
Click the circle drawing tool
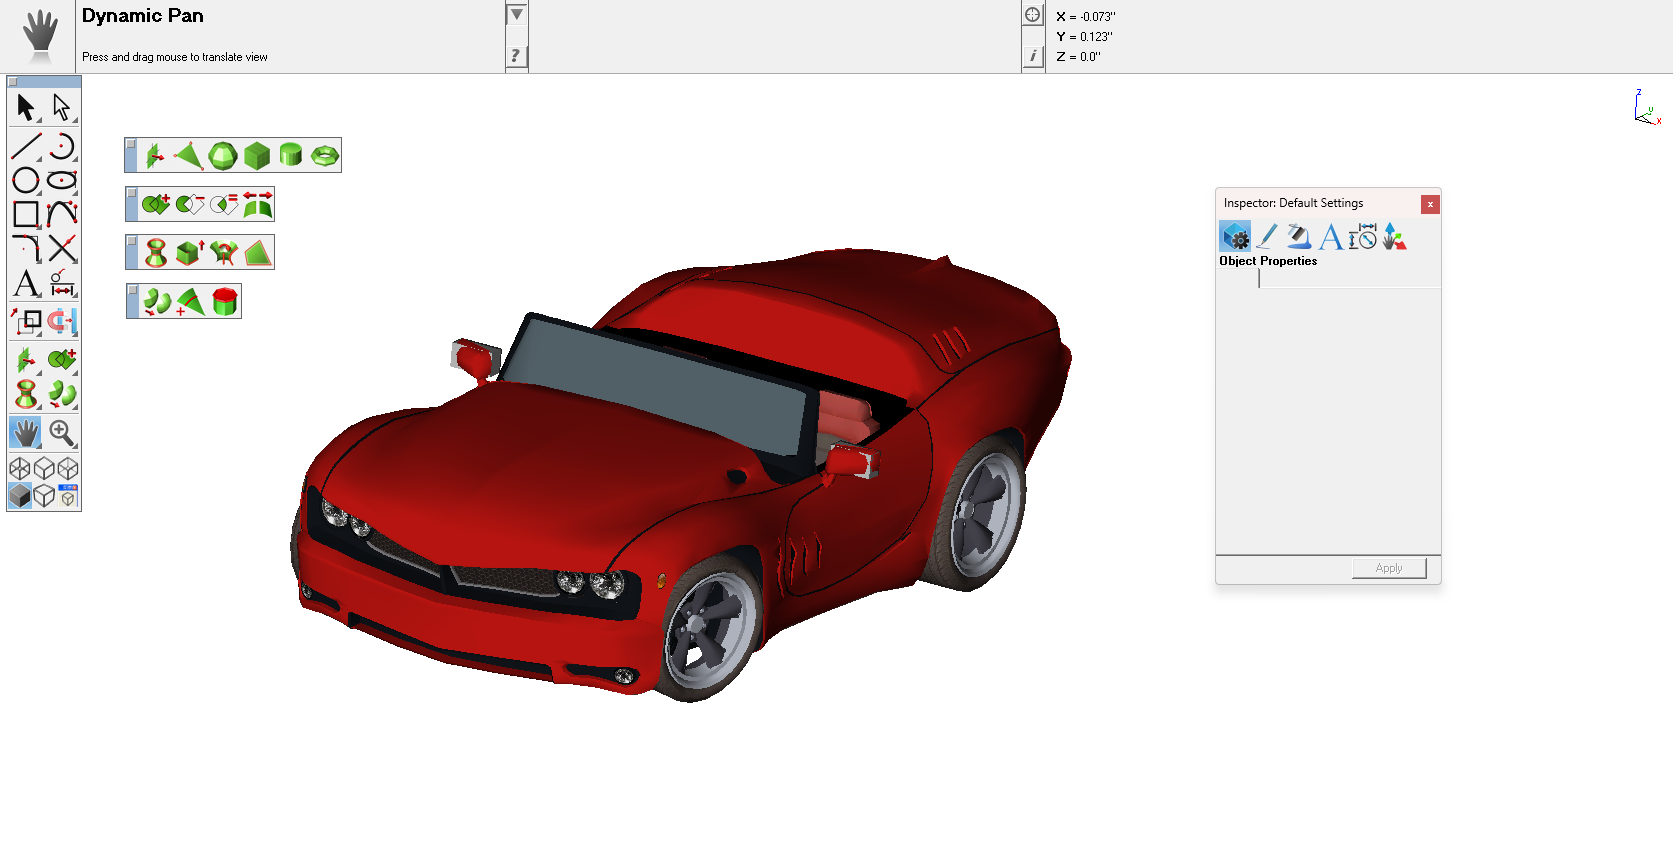[26, 180]
